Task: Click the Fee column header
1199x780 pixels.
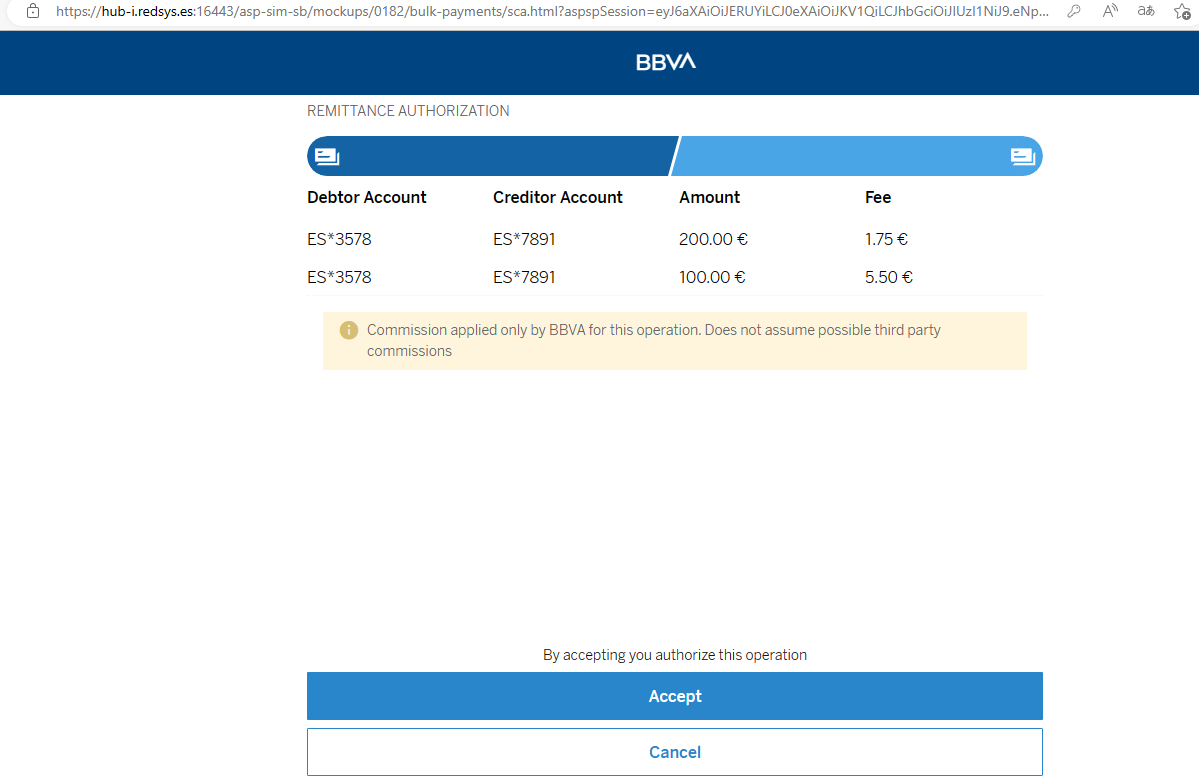Action: (877, 197)
